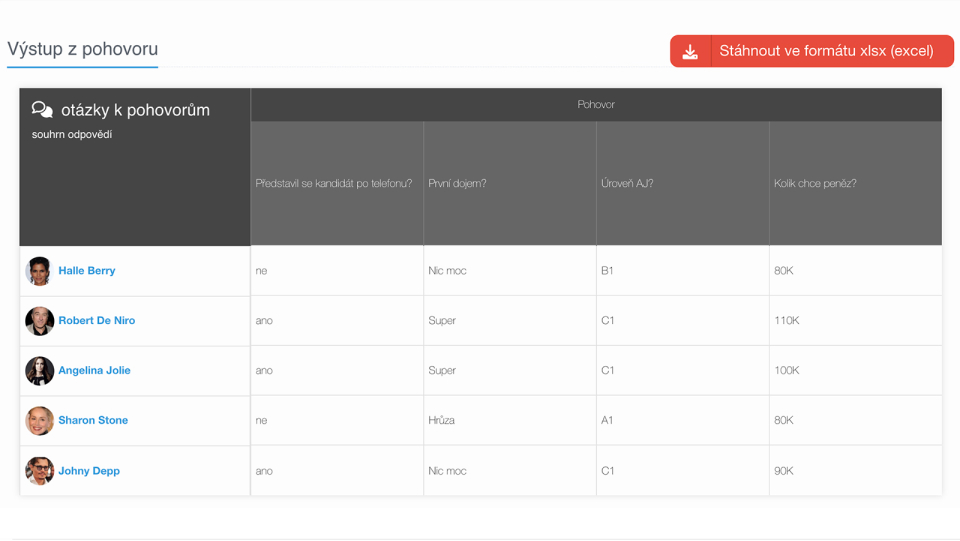Click Robert De Niro's 110K salary cell
960x541 pixels.
pyautogui.click(x=787, y=321)
